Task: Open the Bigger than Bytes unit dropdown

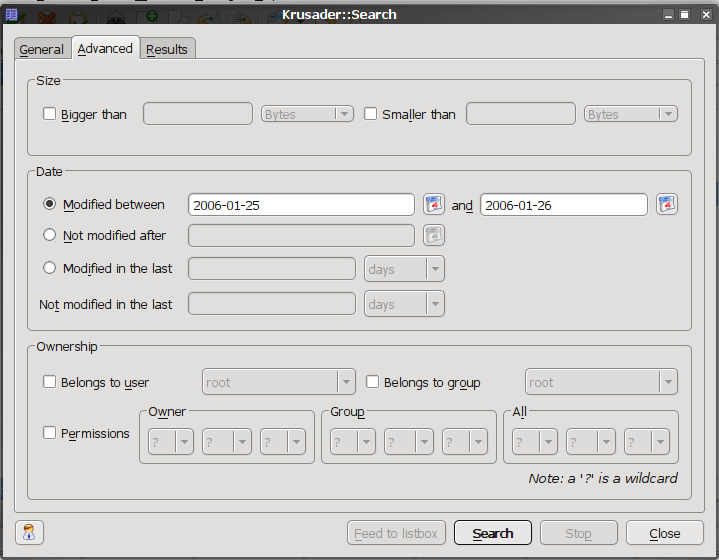Action: click(x=307, y=114)
